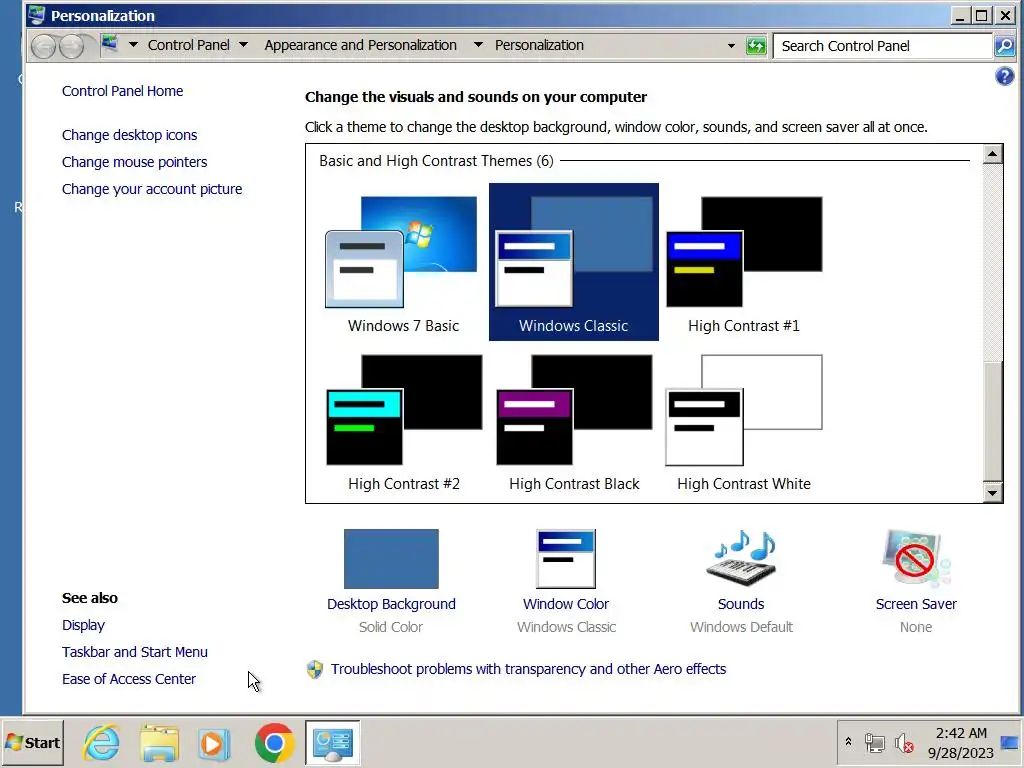Click the Window Color link text

click(x=566, y=604)
